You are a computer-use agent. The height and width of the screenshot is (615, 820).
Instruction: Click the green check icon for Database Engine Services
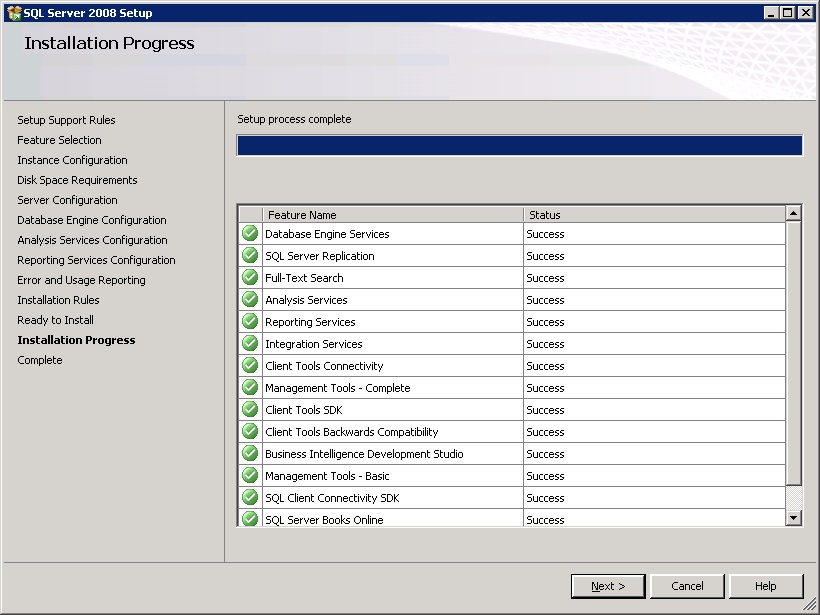point(250,233)
